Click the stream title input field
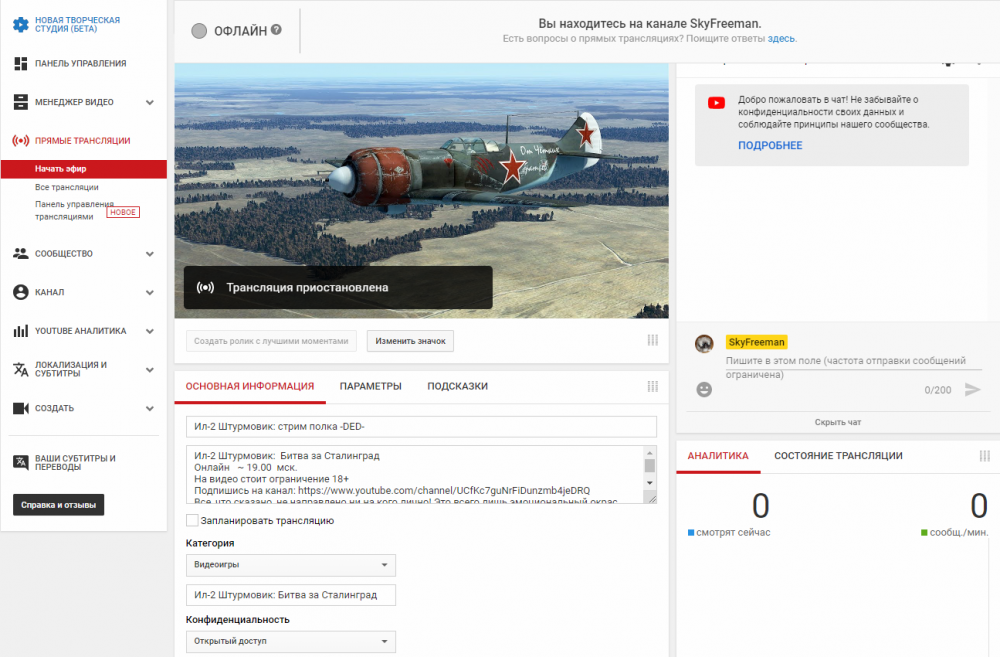Viewport: 1000px width, 657px height. tap(420, 427)
